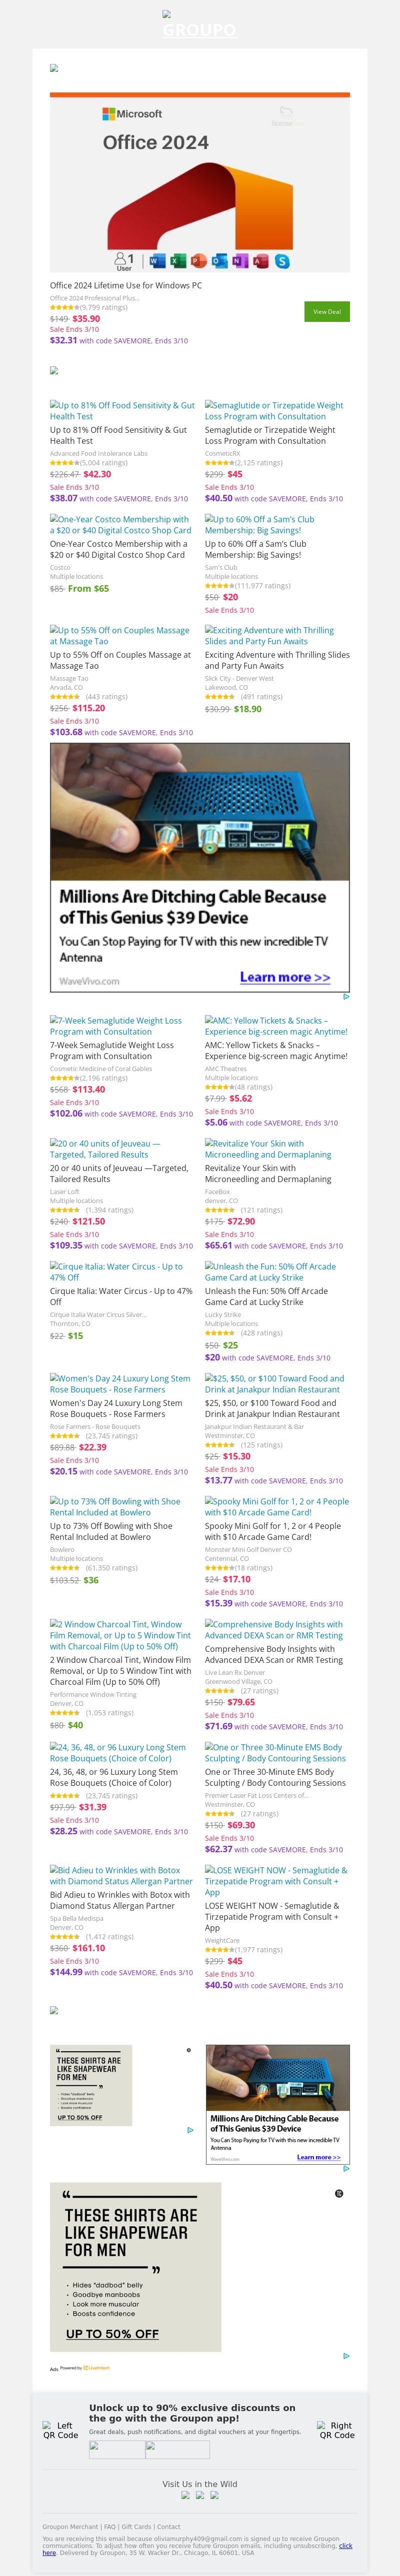Screen dimensions: 400x2576
Task: Open the Contact footer link
Action: coord(169,2527)
